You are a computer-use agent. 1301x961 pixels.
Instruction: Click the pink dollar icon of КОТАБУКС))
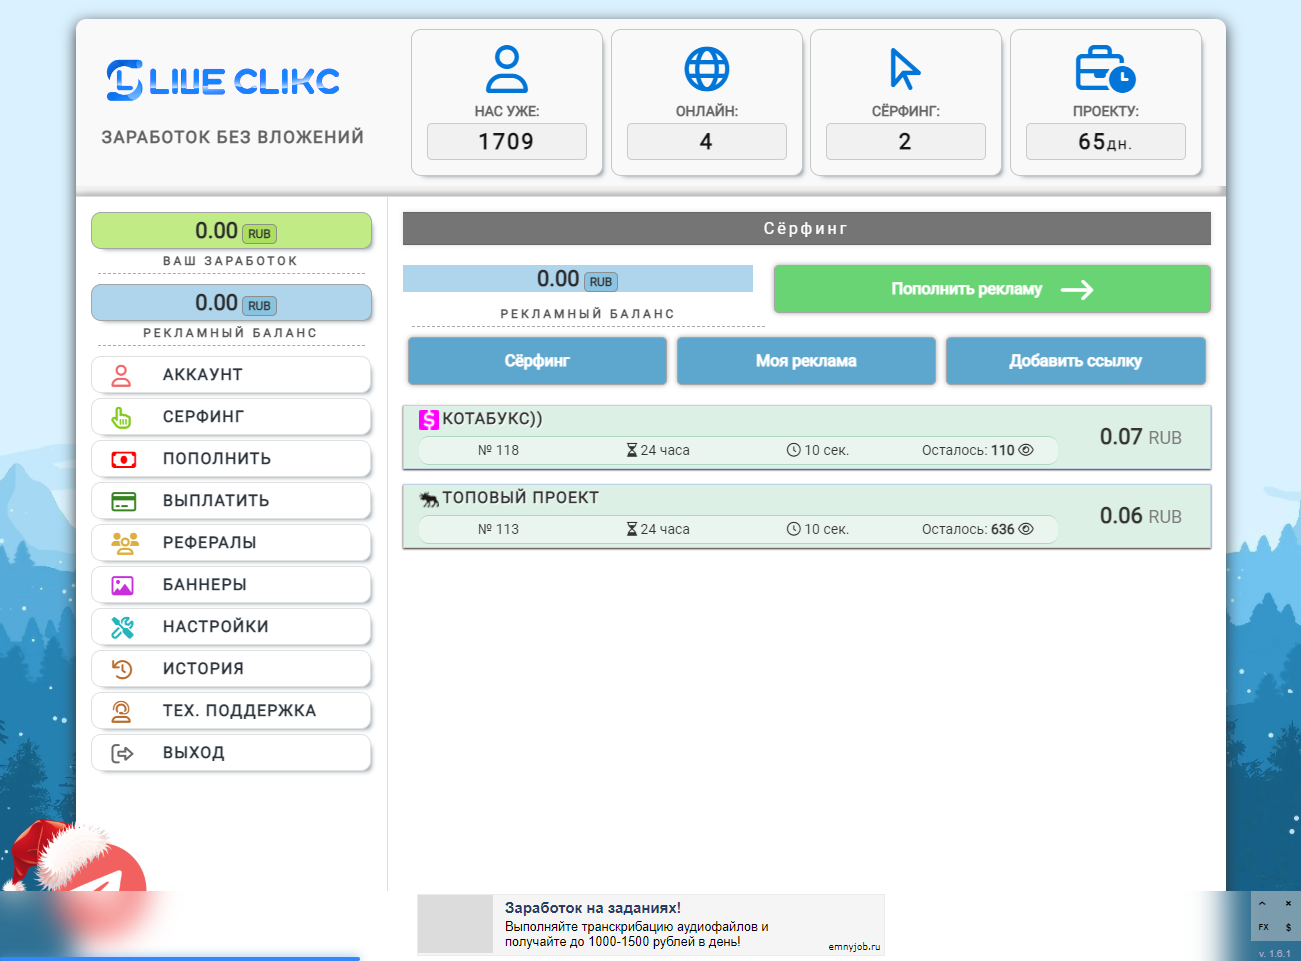point(429,420)
